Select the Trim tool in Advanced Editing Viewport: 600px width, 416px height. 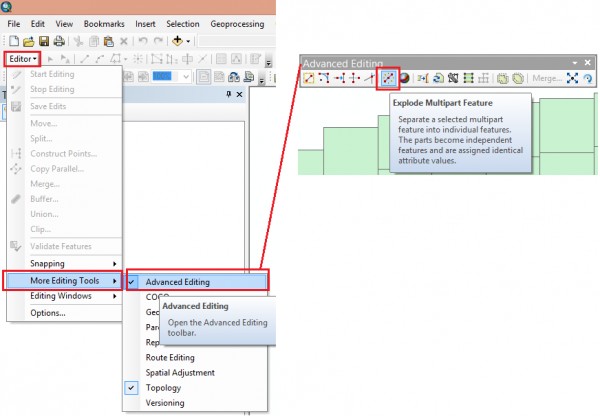pyautogui.click(x=354, y=78)
